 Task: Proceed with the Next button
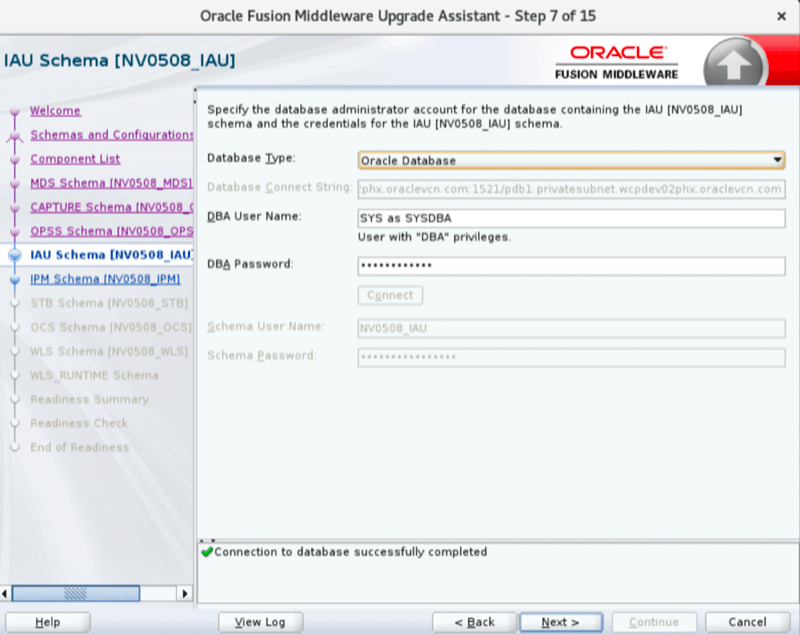561,622
